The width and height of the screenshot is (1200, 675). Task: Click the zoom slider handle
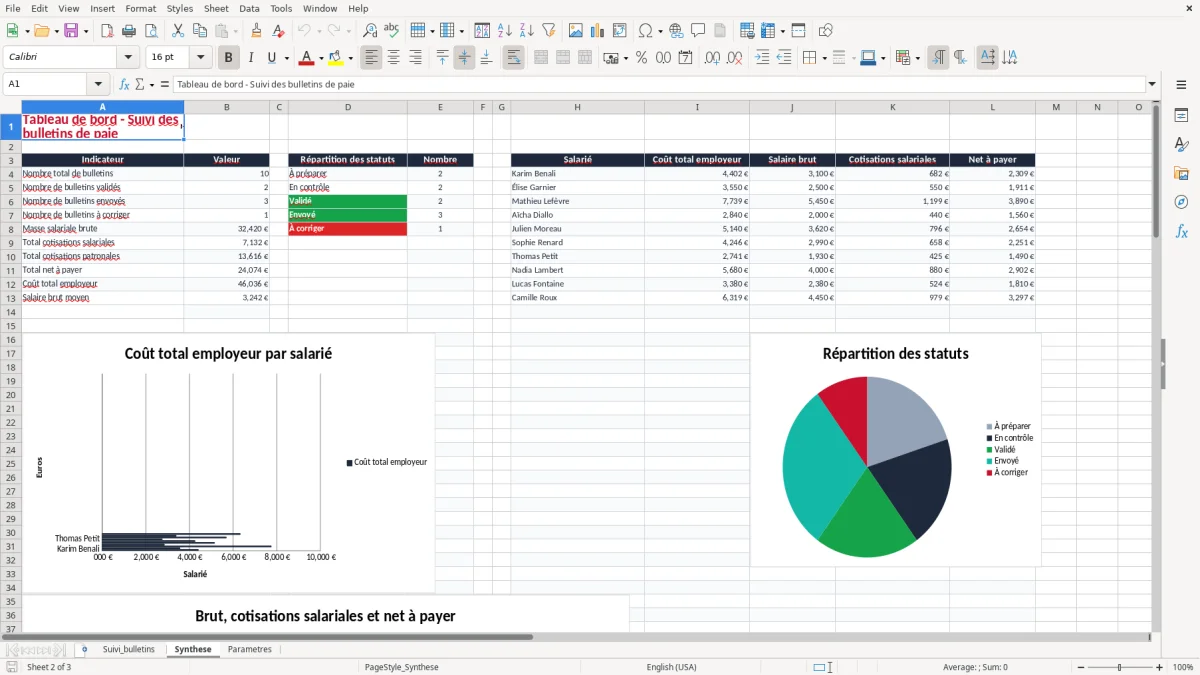click(x=1120, y=667)
